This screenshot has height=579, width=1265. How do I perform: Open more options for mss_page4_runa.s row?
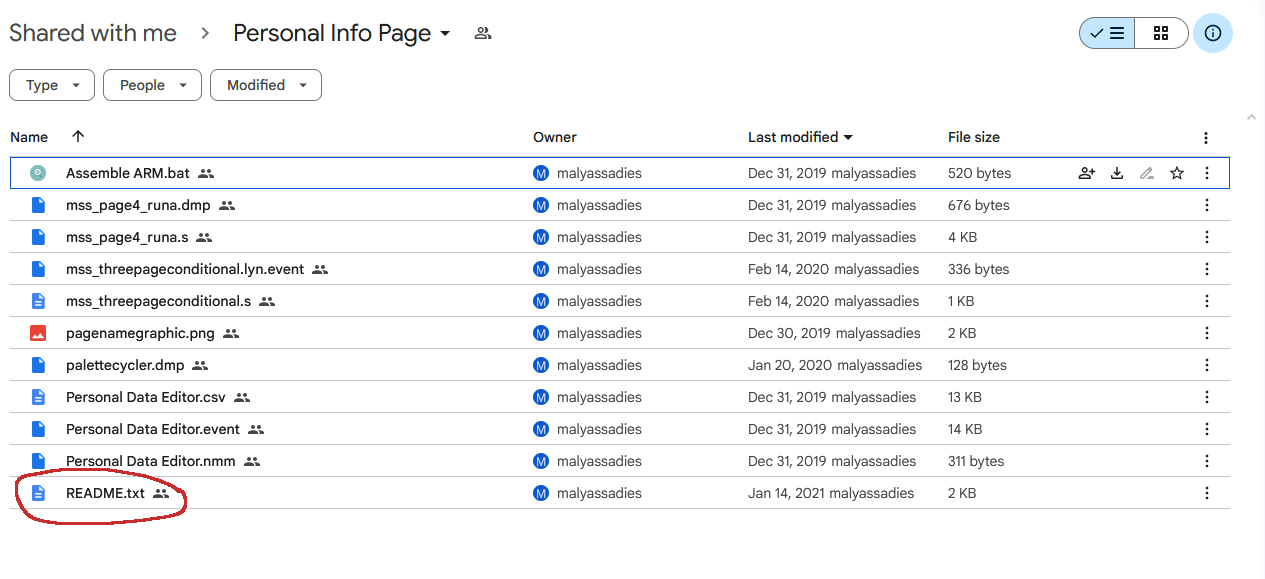click(1207, 237)
